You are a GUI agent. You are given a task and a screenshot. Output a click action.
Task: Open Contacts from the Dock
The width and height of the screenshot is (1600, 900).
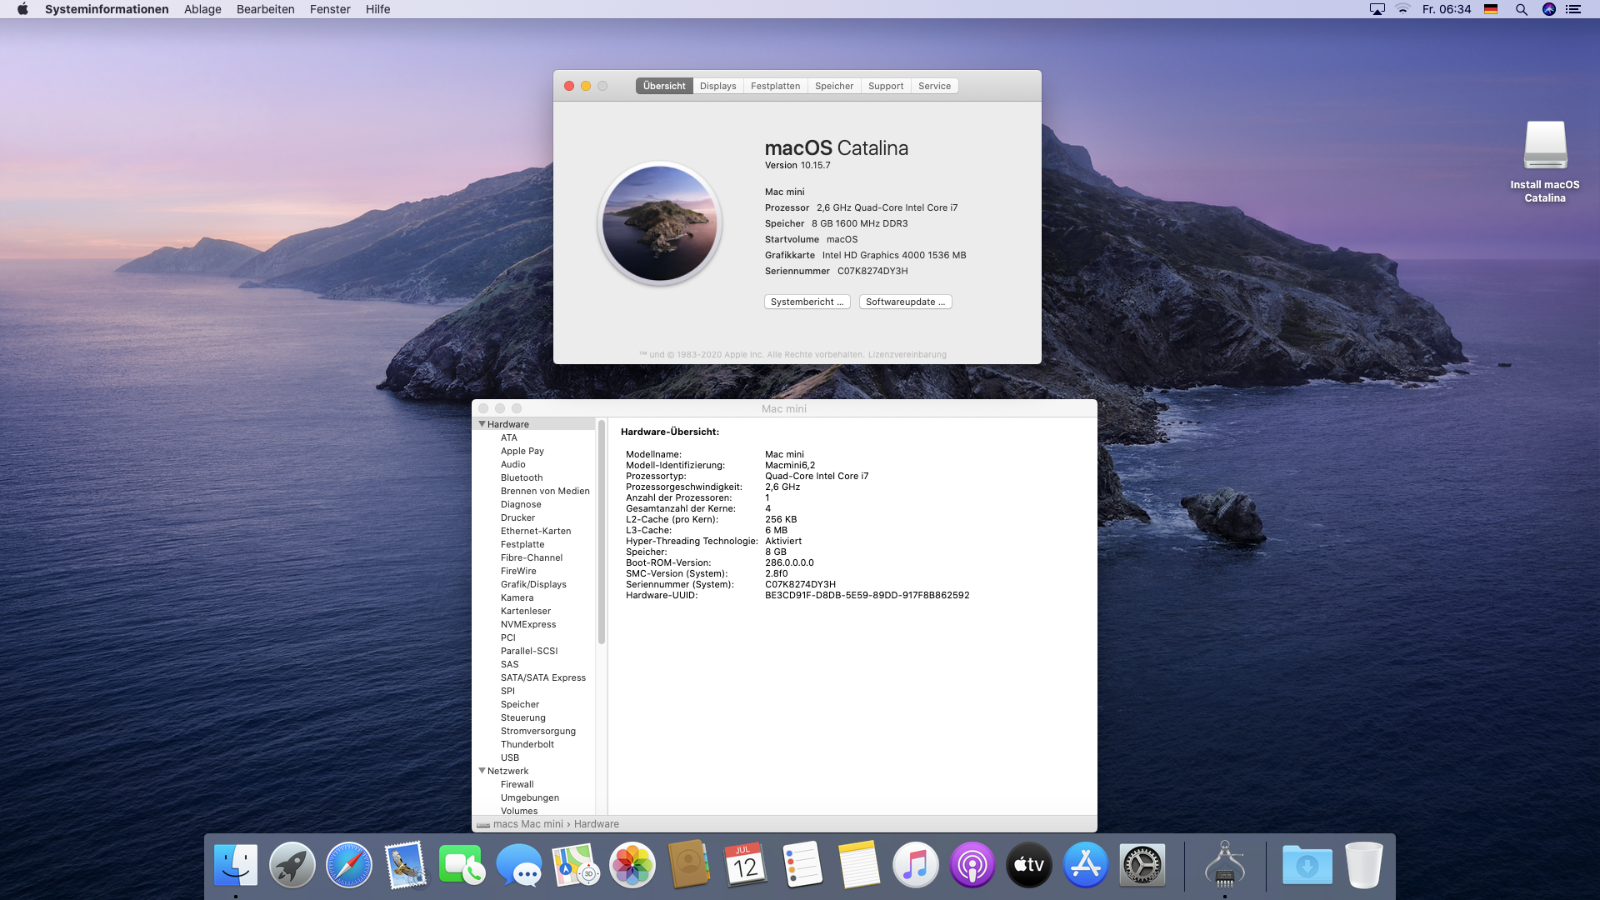689,865
